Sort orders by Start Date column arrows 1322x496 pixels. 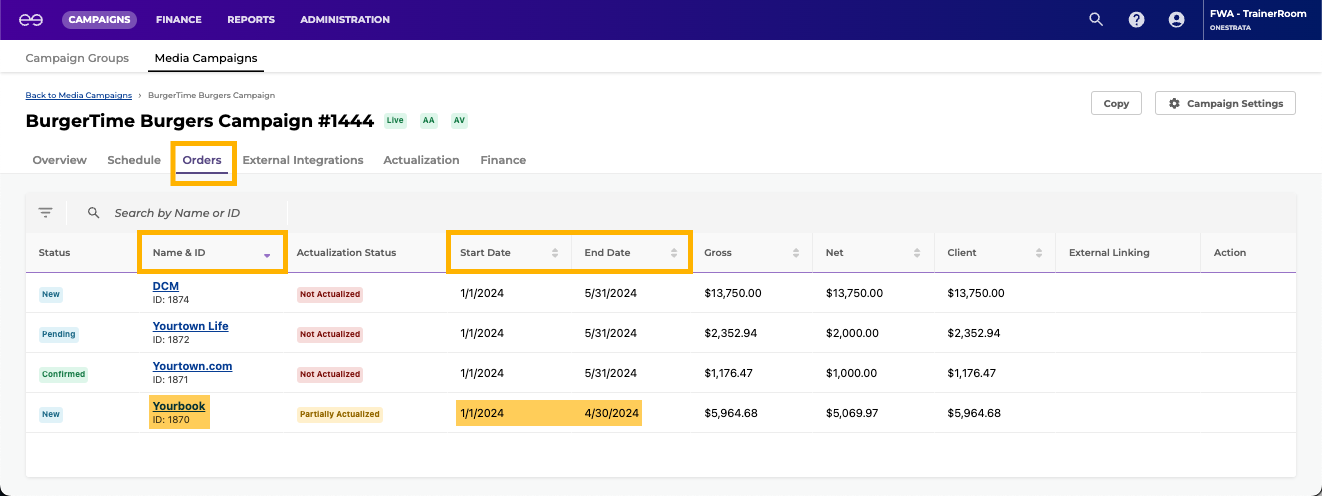[x=555, y=253]
